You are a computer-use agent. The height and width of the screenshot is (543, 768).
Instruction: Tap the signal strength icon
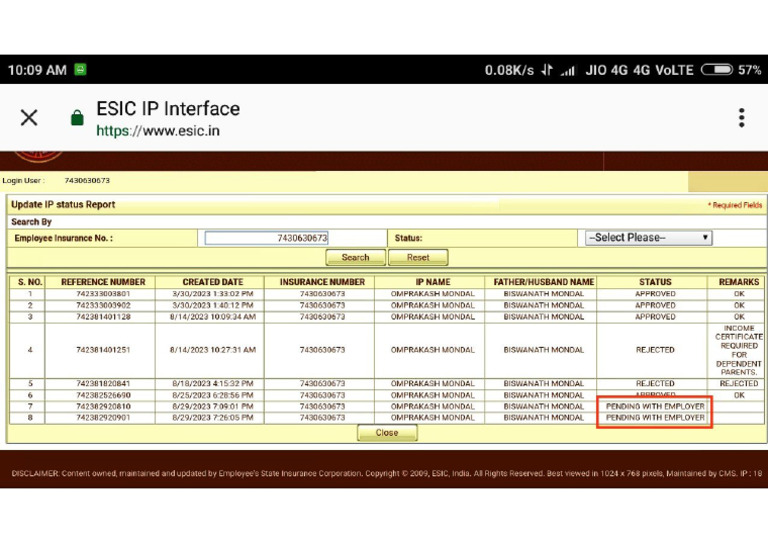tap(568, 71)
